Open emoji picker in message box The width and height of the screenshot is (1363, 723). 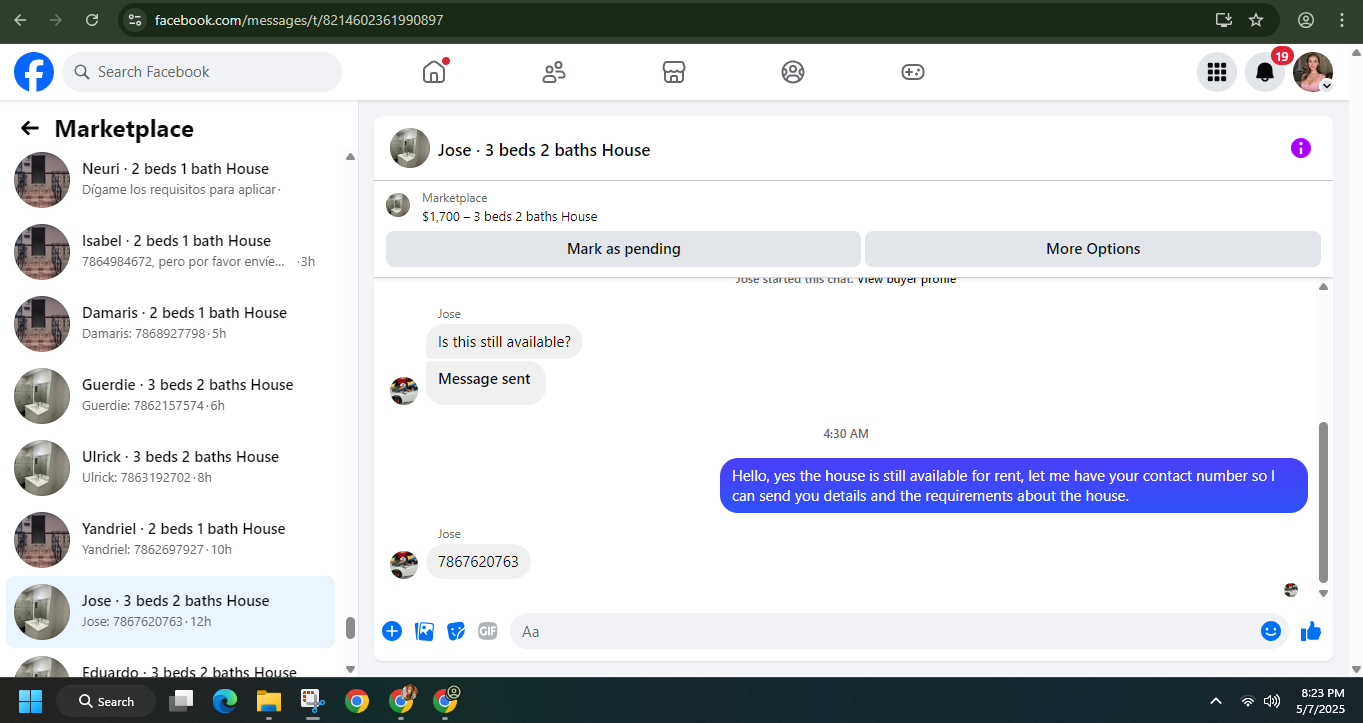[x=1271, y=631]
